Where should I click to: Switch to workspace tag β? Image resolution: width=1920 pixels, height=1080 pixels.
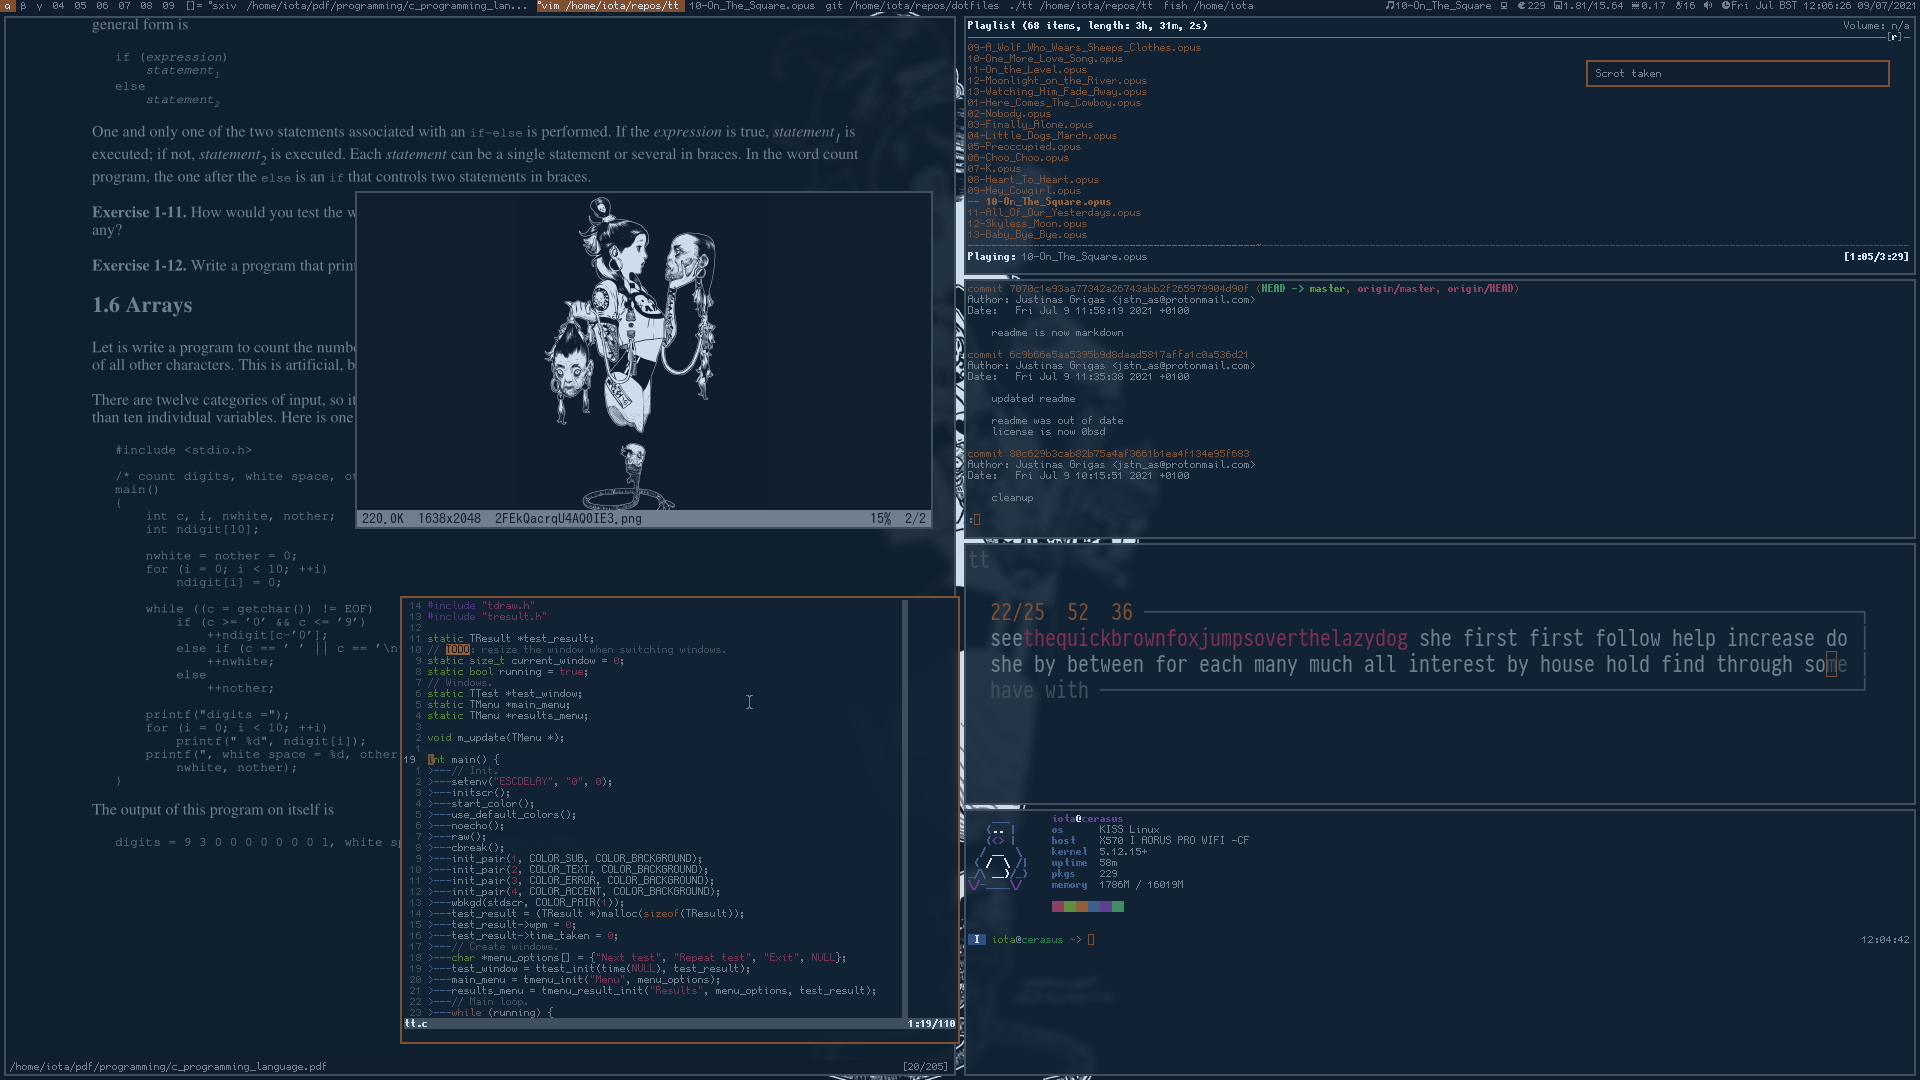coord(23,6)
